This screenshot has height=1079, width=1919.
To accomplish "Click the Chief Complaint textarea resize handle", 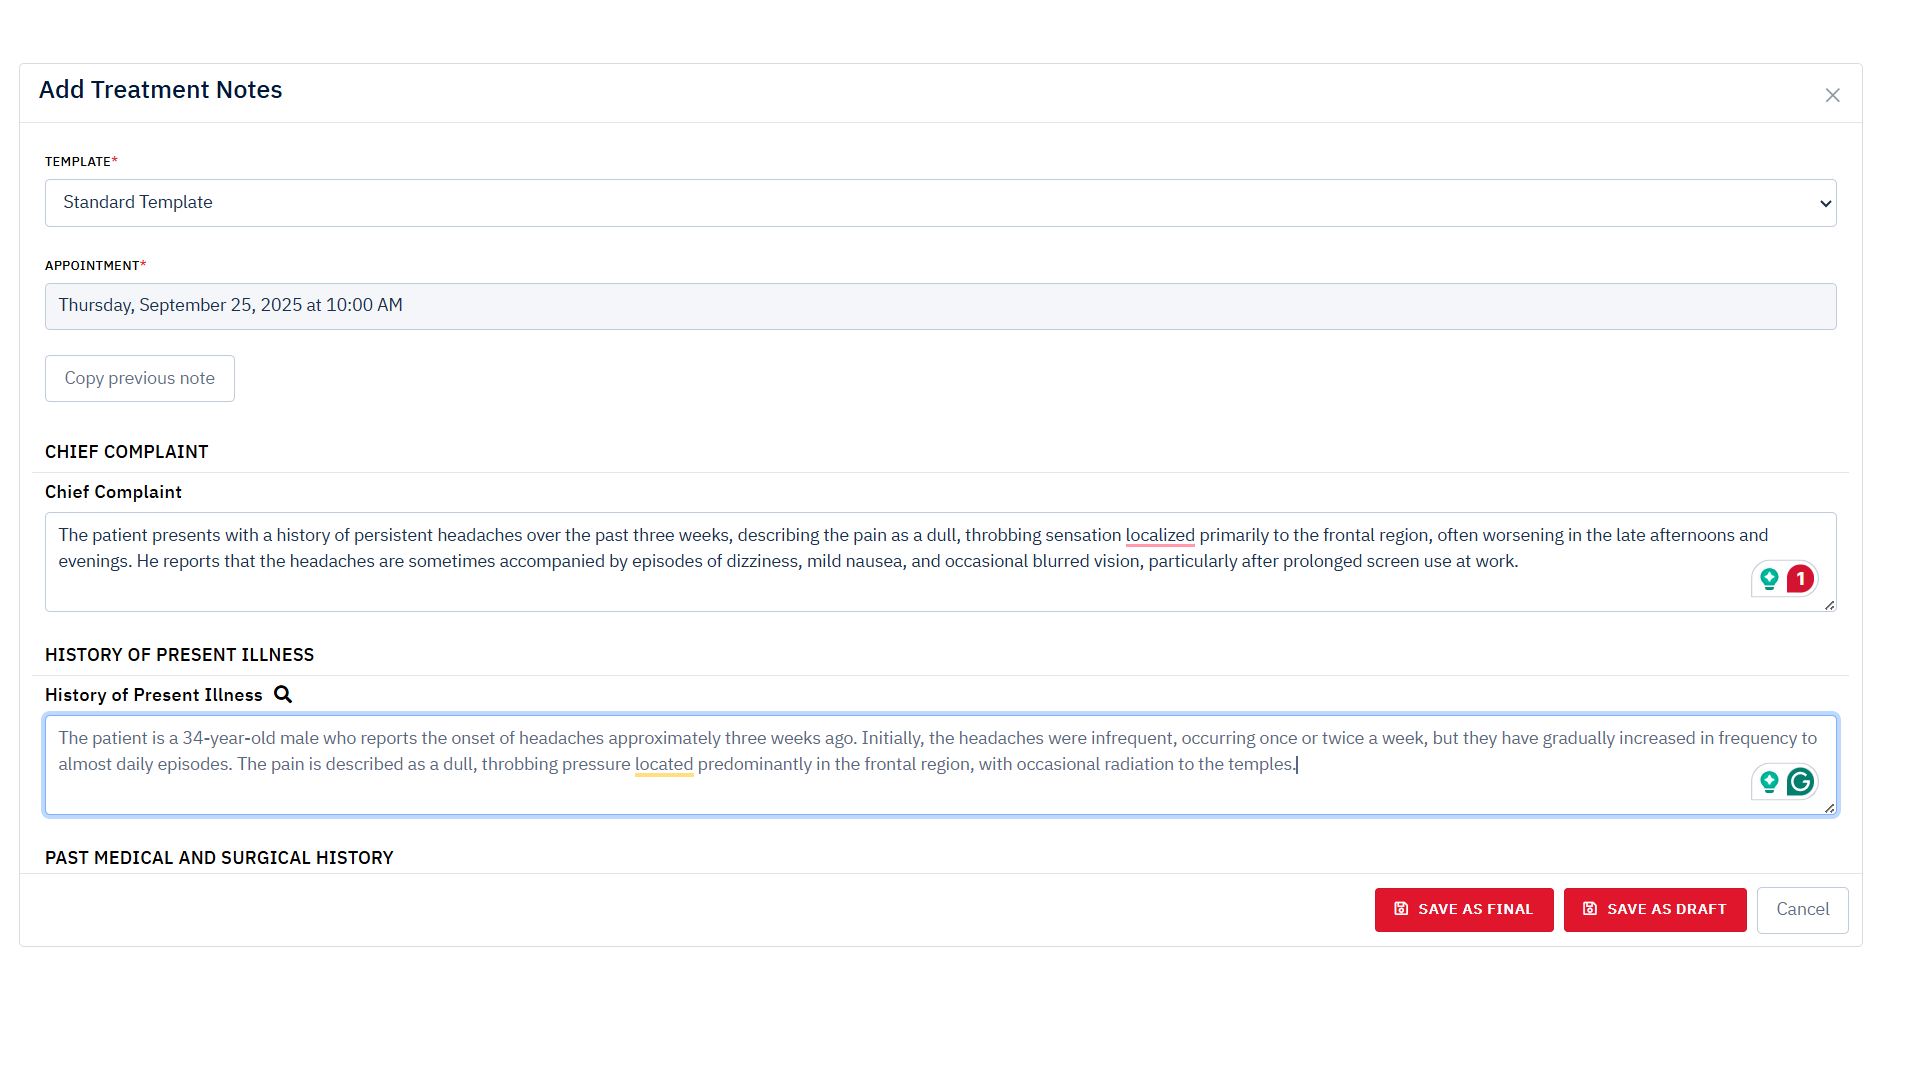I will click(1829, 605).
